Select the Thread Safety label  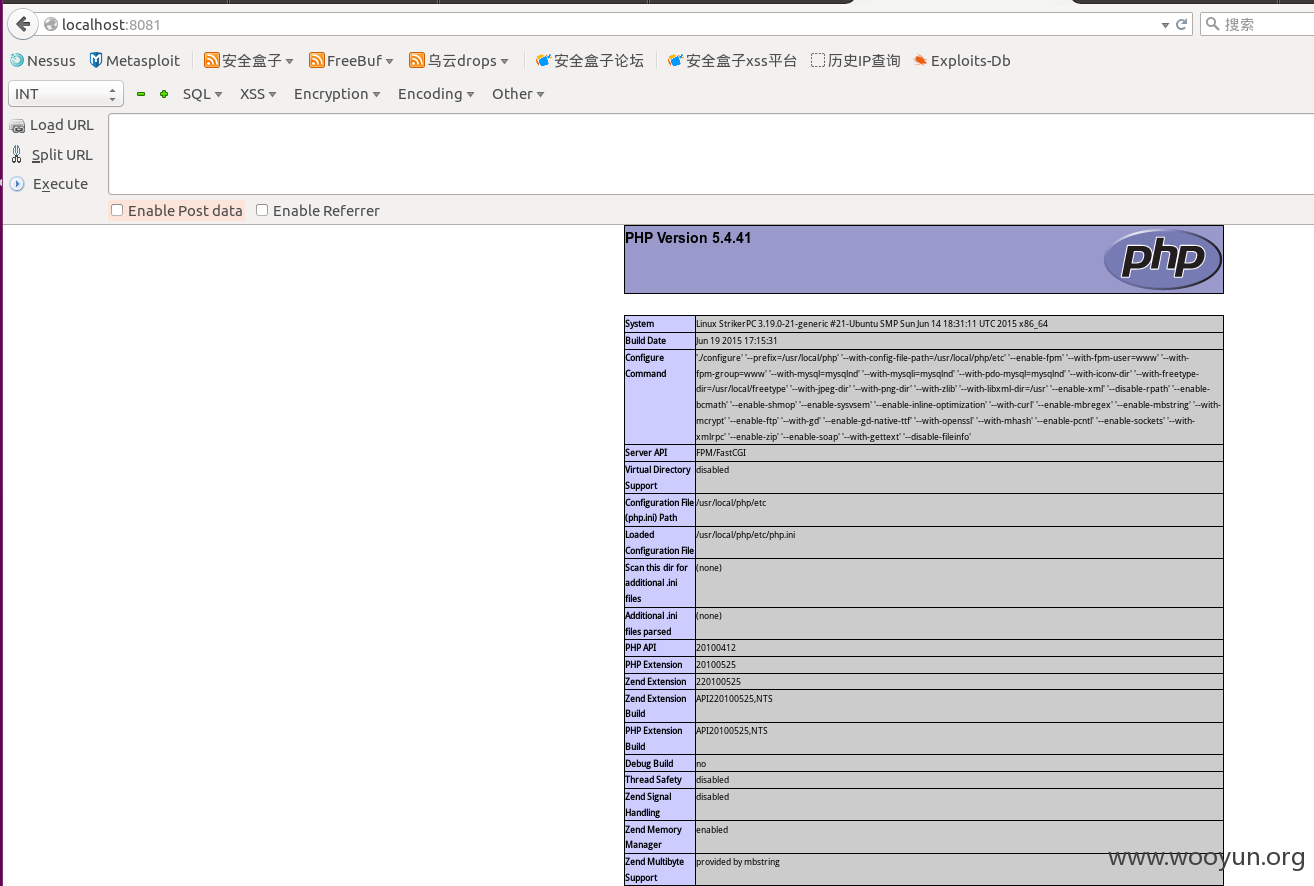click(653, 780)
